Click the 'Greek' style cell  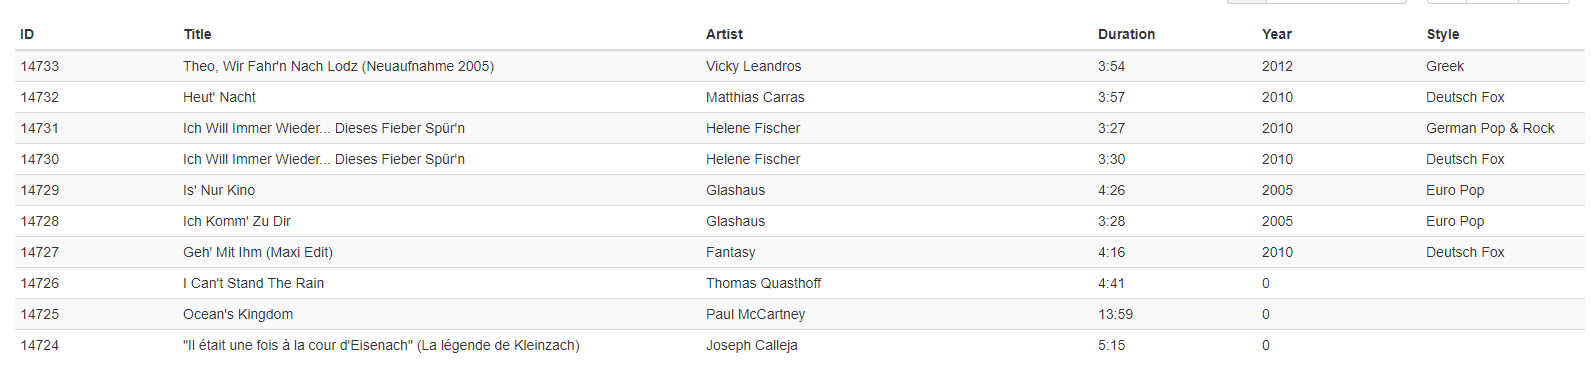tap(1445, 66)
